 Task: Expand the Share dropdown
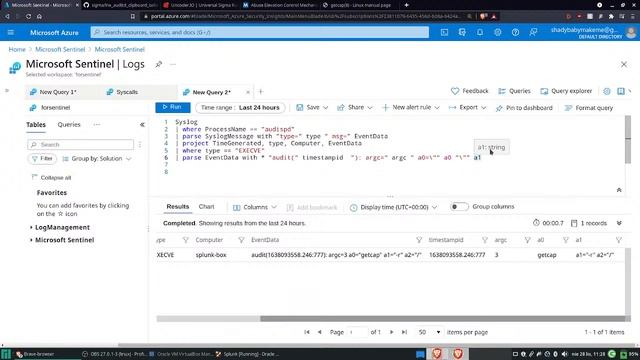(370, 108)
